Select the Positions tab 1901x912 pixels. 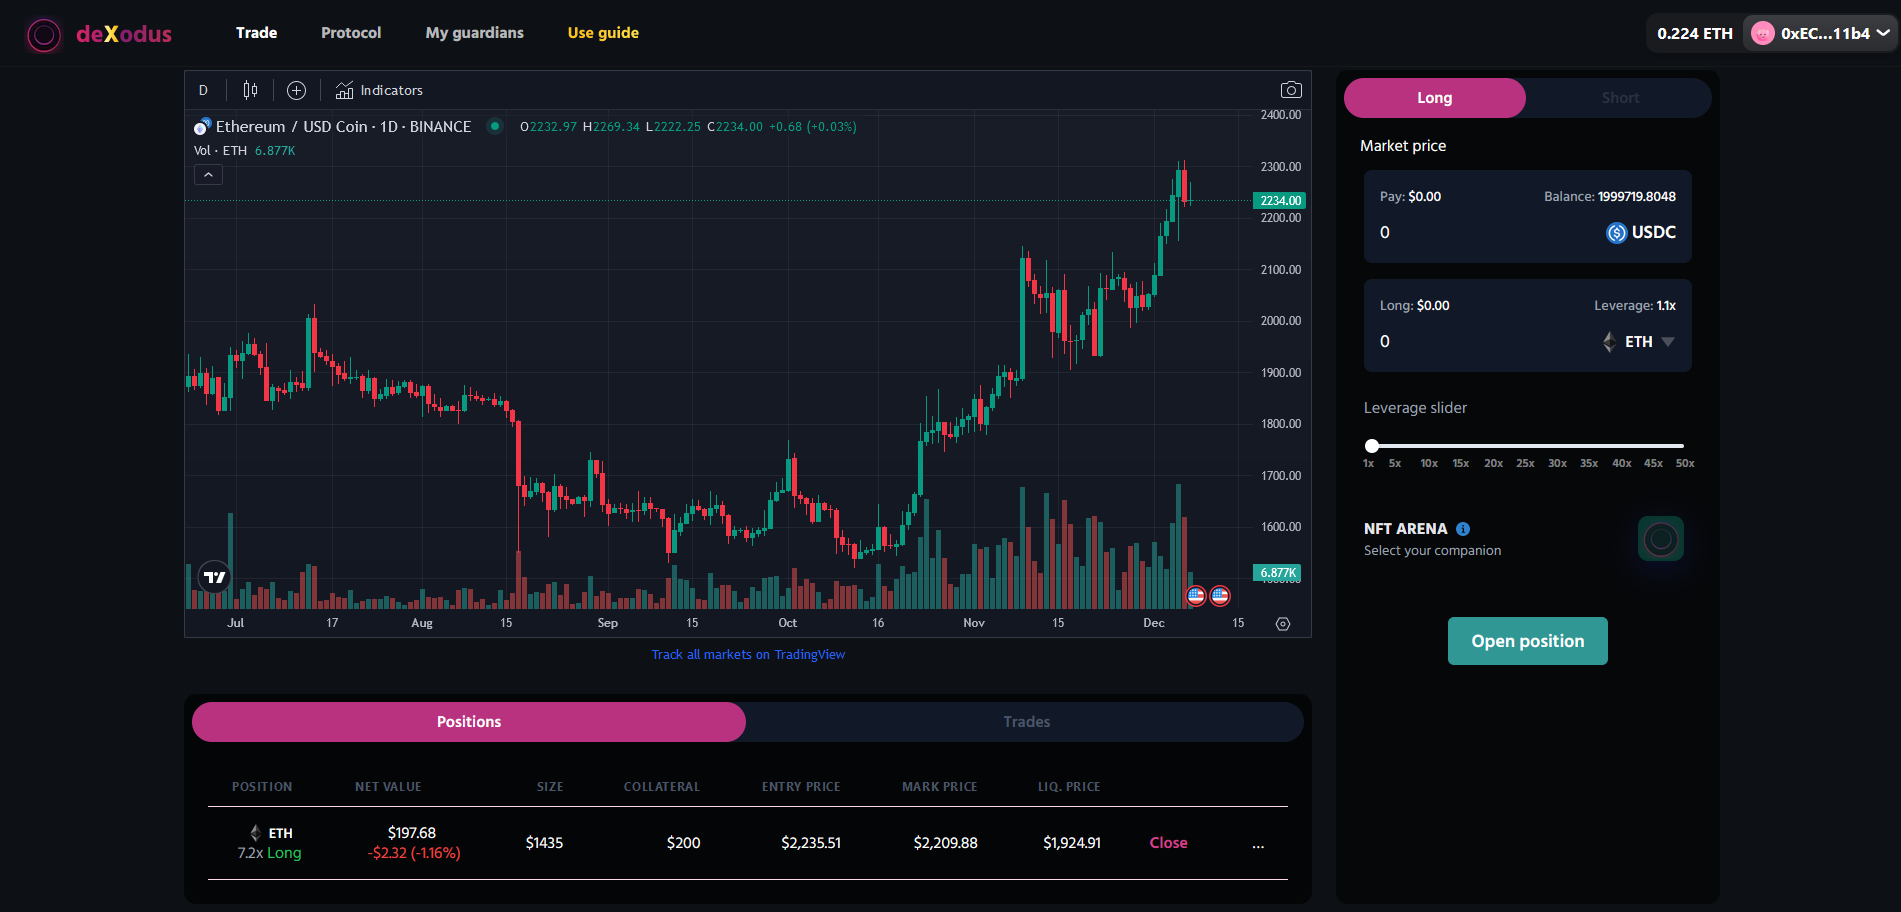(469, 722)
